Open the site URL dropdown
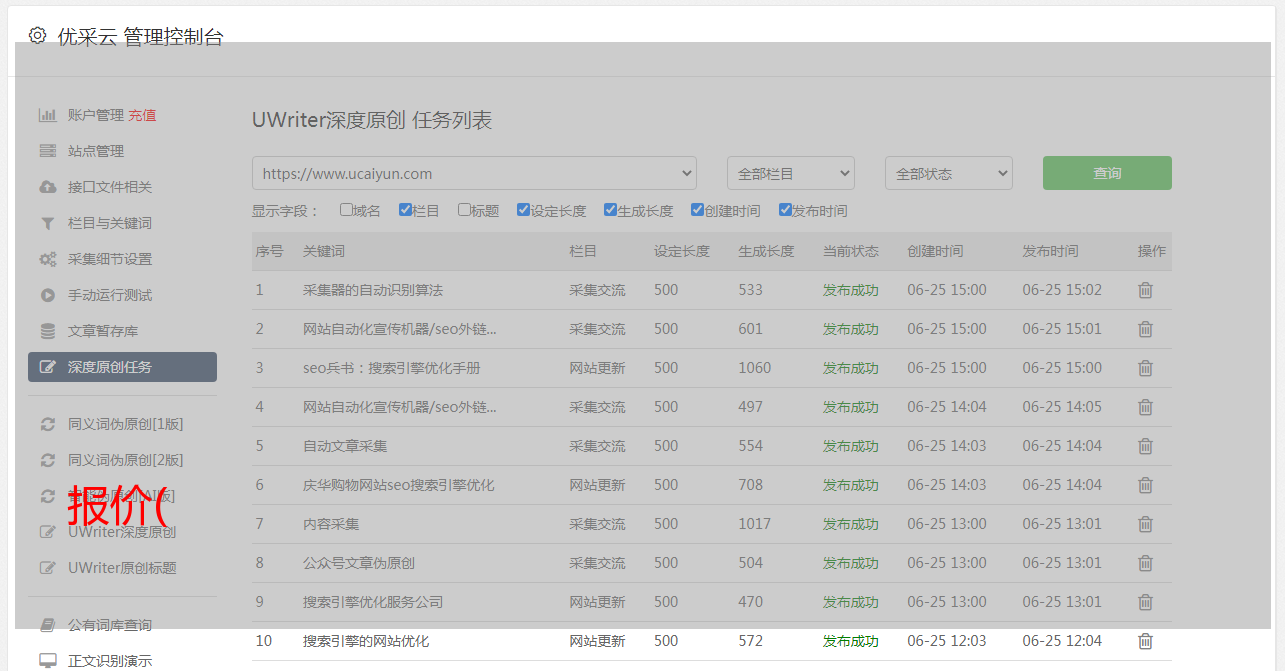The width and height of the screenshot is (1285, 671). pos(474,173)
